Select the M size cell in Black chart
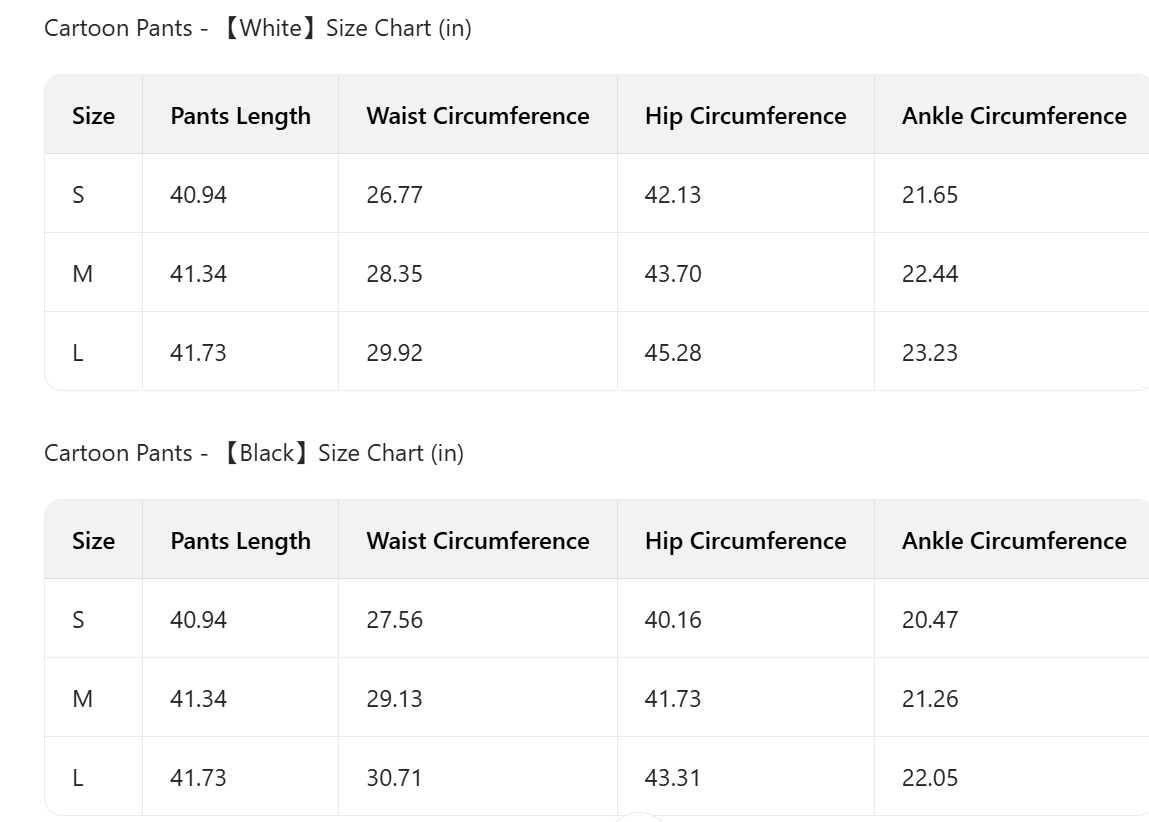Screen dimensions: 1149x822 82,699
